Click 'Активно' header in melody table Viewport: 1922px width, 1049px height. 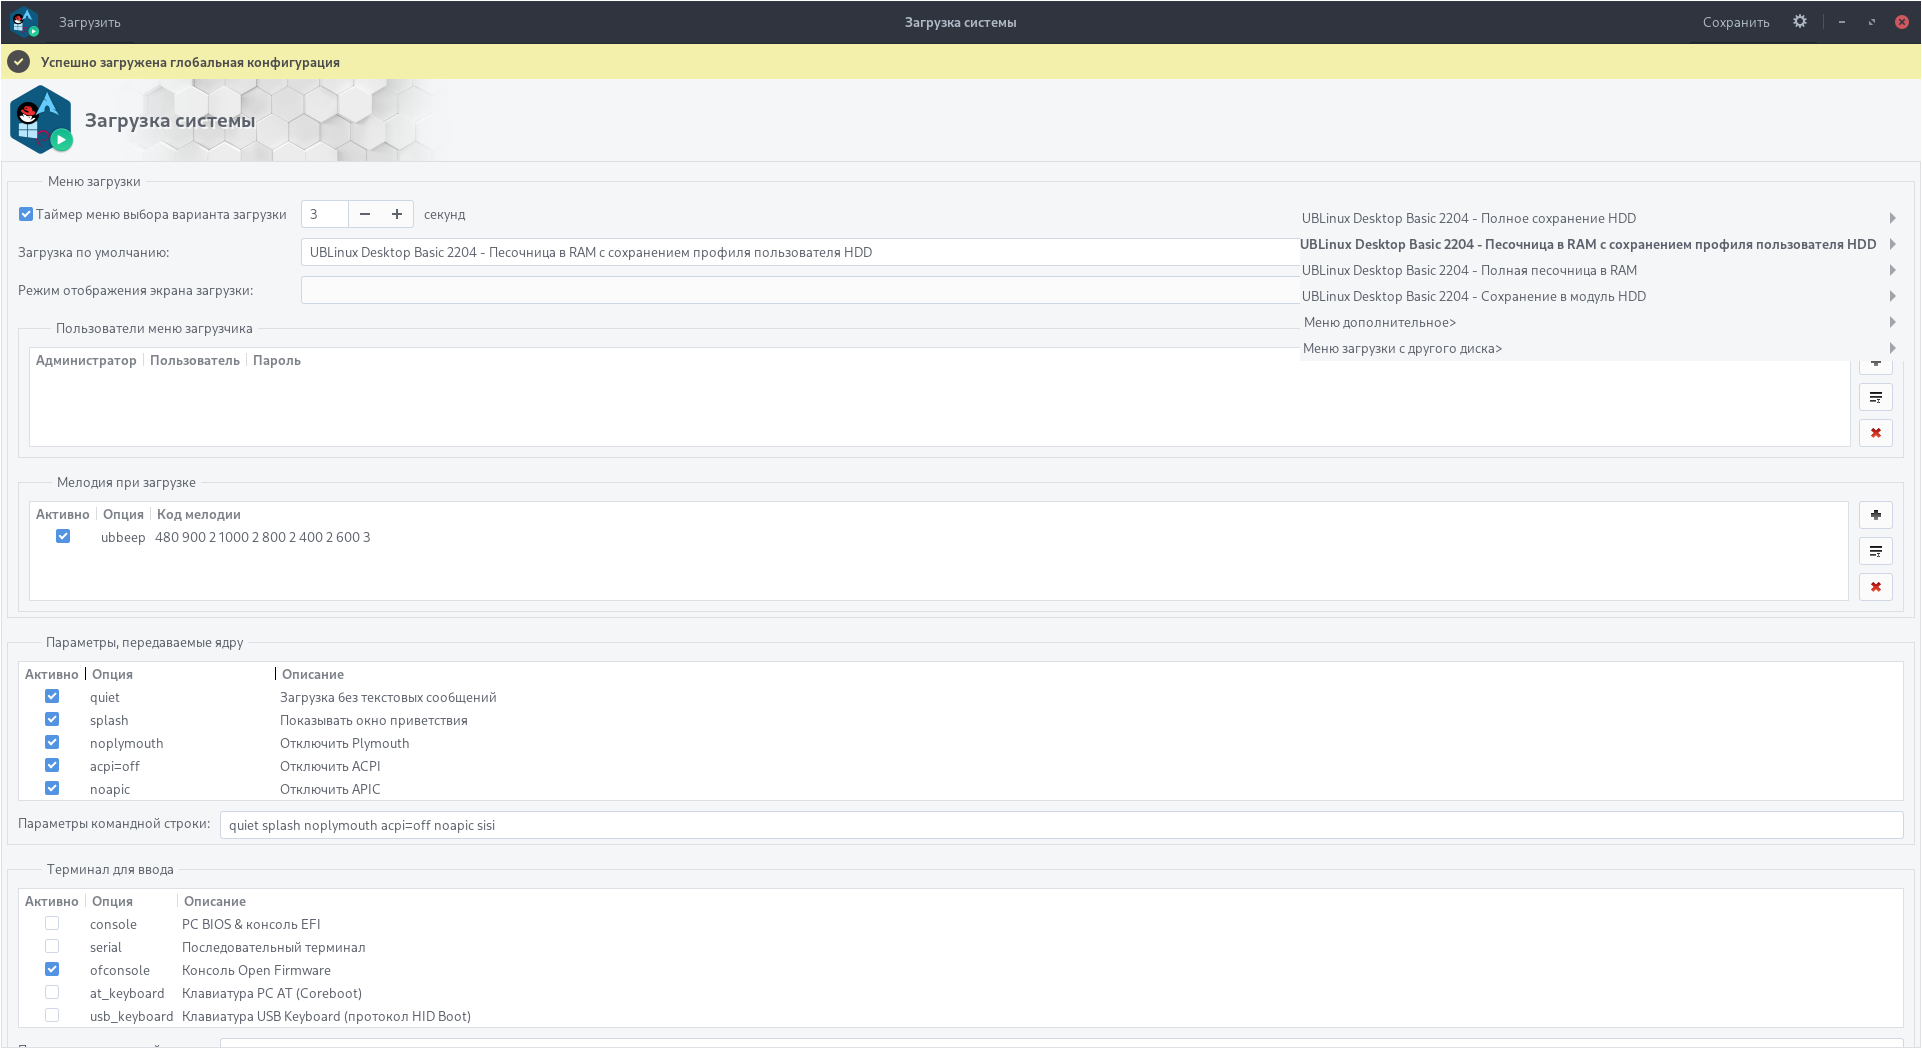(63, 514)
